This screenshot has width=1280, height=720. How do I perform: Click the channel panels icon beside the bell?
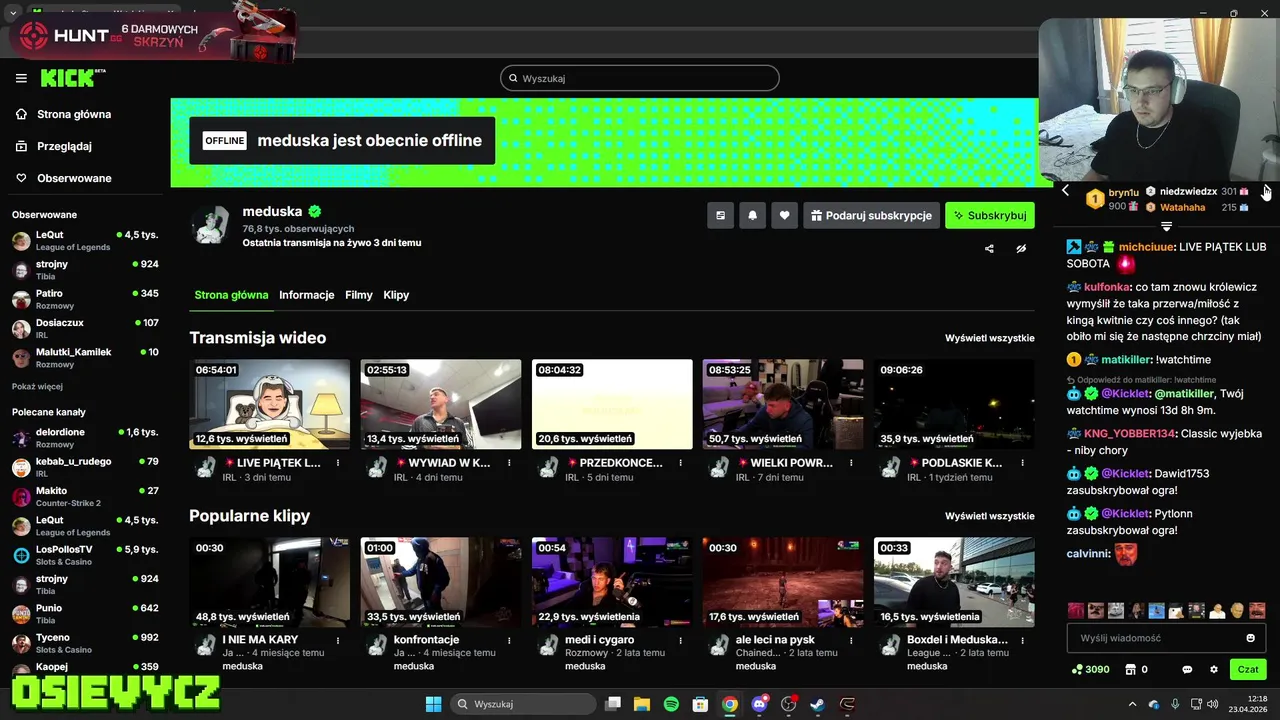[720, 215]
